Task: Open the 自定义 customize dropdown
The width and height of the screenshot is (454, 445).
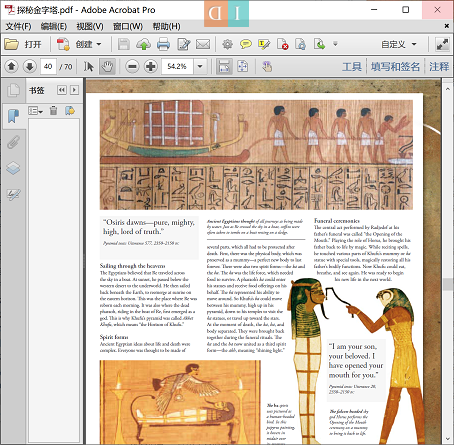Action: (399, 44)
